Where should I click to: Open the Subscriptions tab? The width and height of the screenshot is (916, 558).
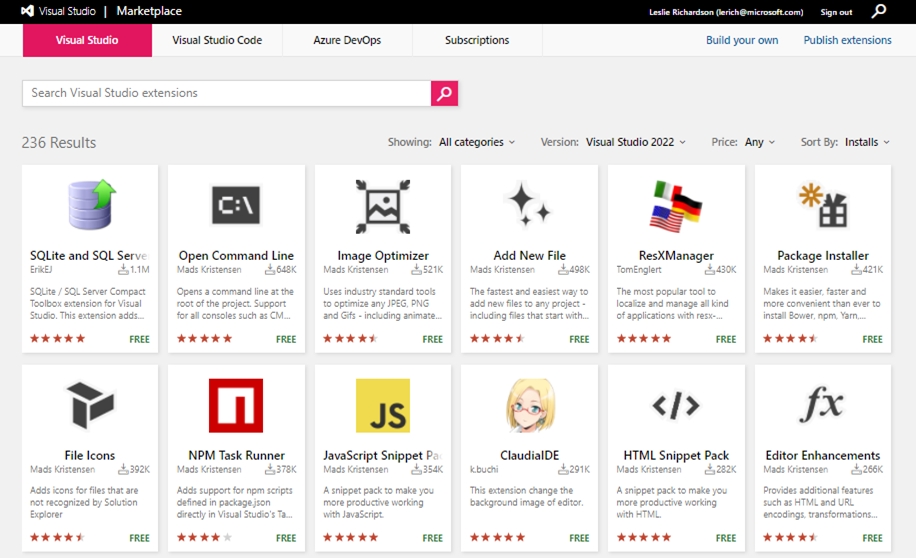point(477,40)
